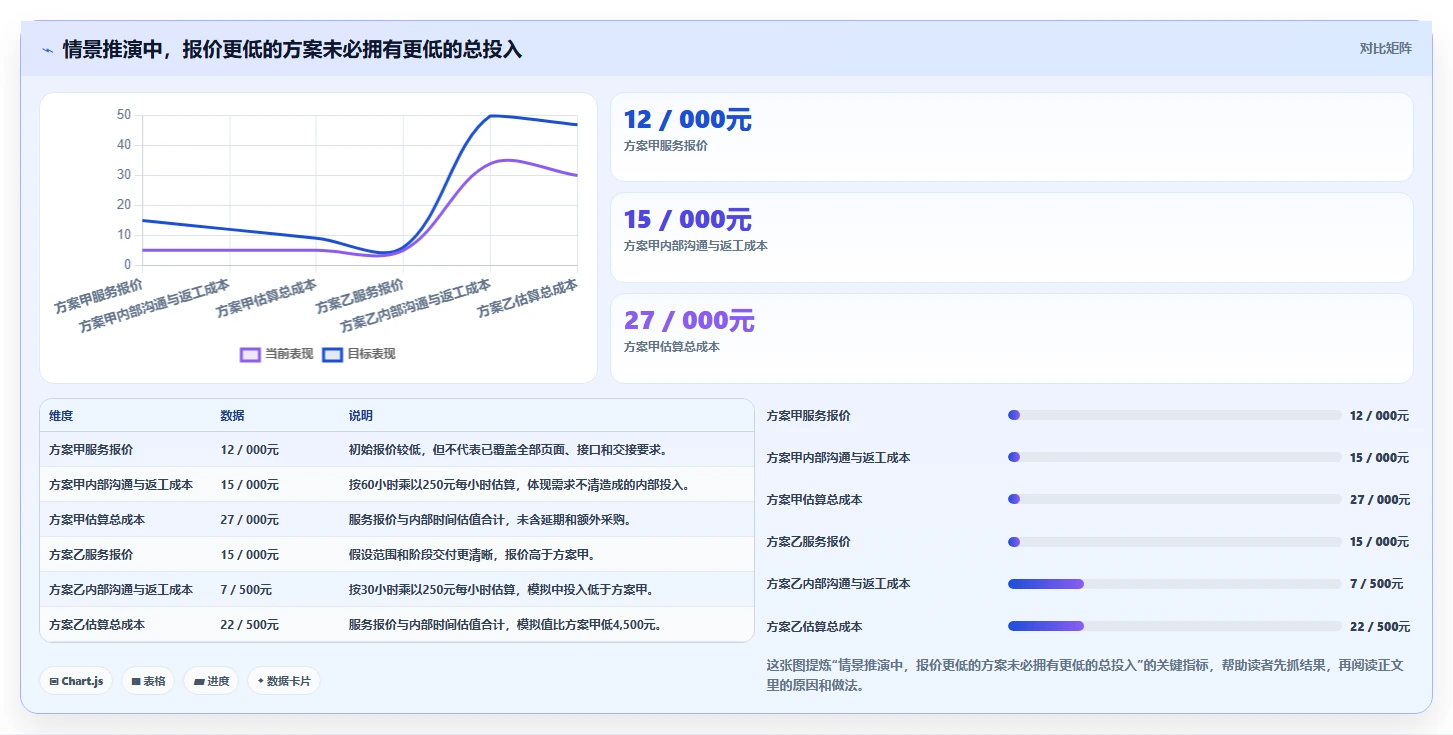The image size is (1453, 735).
Task: Click the 说明 column header
Action: tap(360, 416)
